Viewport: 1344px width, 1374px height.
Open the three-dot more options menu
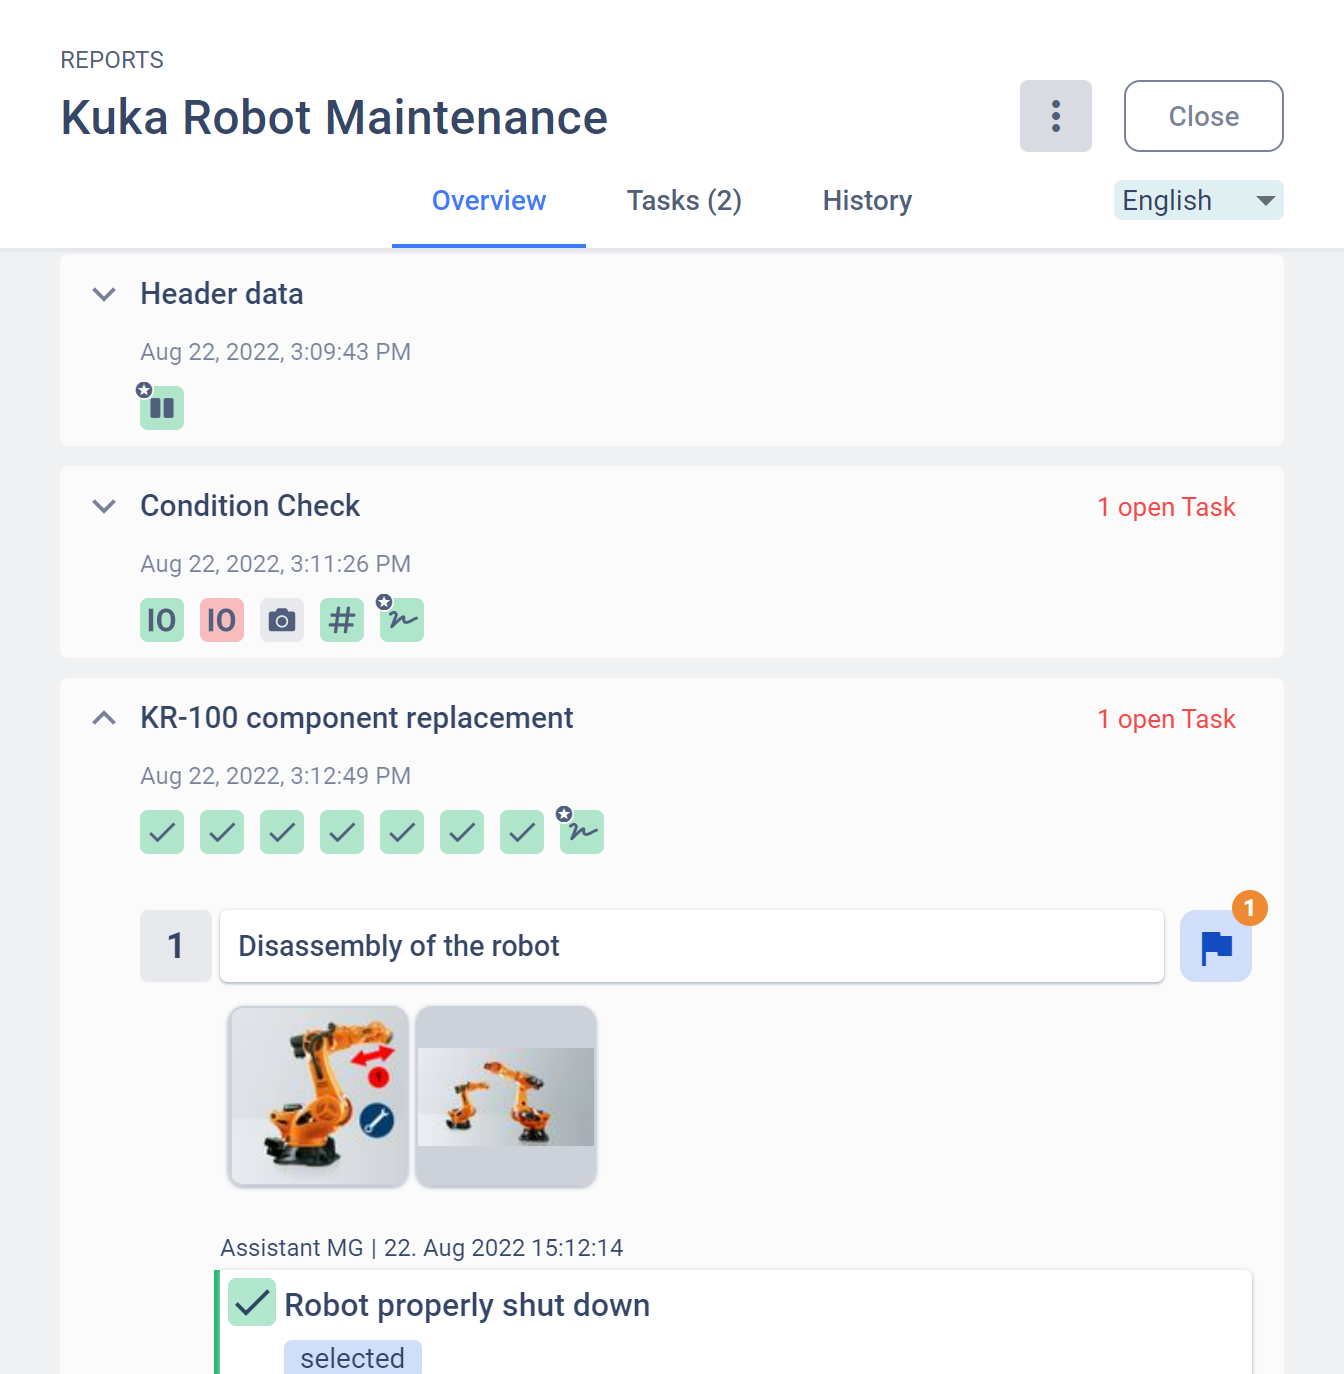pyautogui.click(x=1055, y=116)
